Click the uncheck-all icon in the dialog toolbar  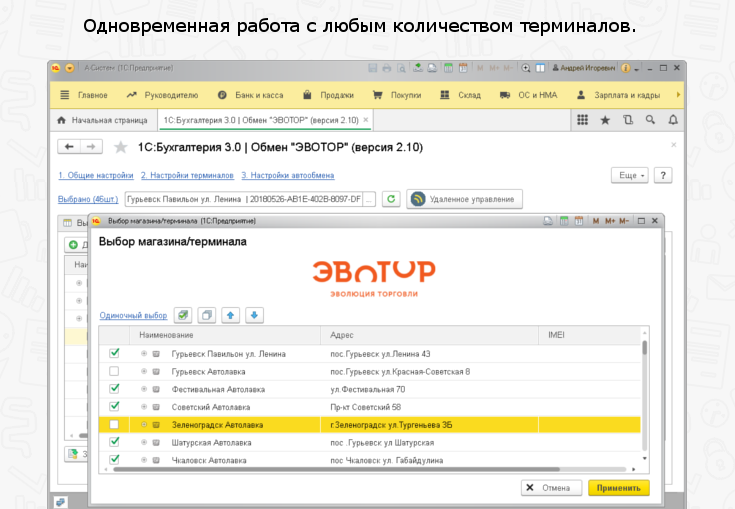point(207,315)
